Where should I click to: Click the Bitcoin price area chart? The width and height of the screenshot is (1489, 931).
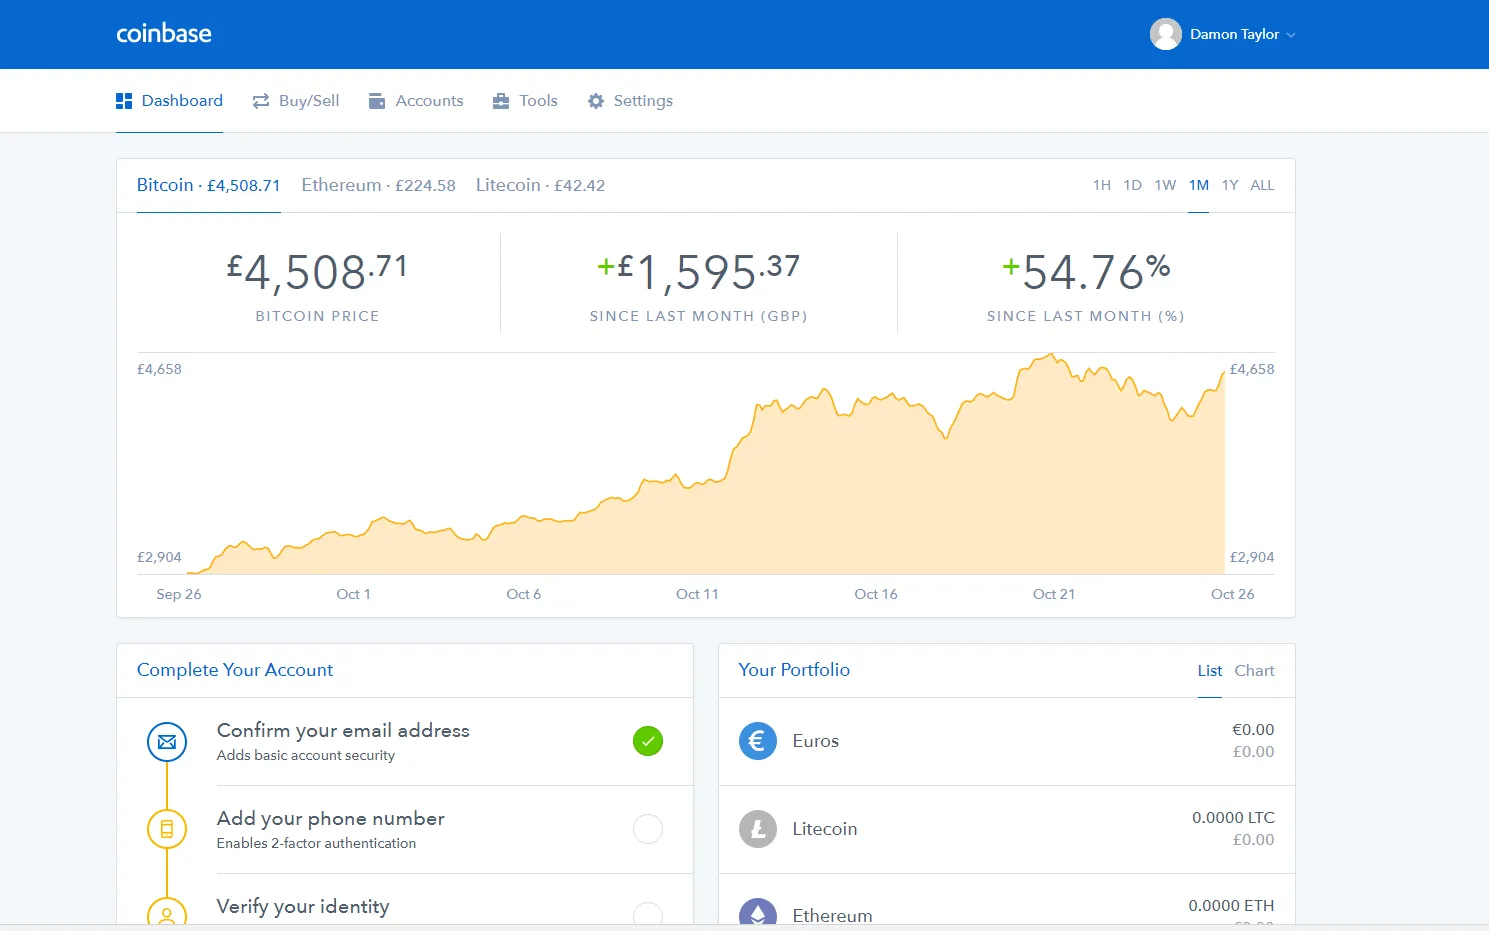(706, 464)
